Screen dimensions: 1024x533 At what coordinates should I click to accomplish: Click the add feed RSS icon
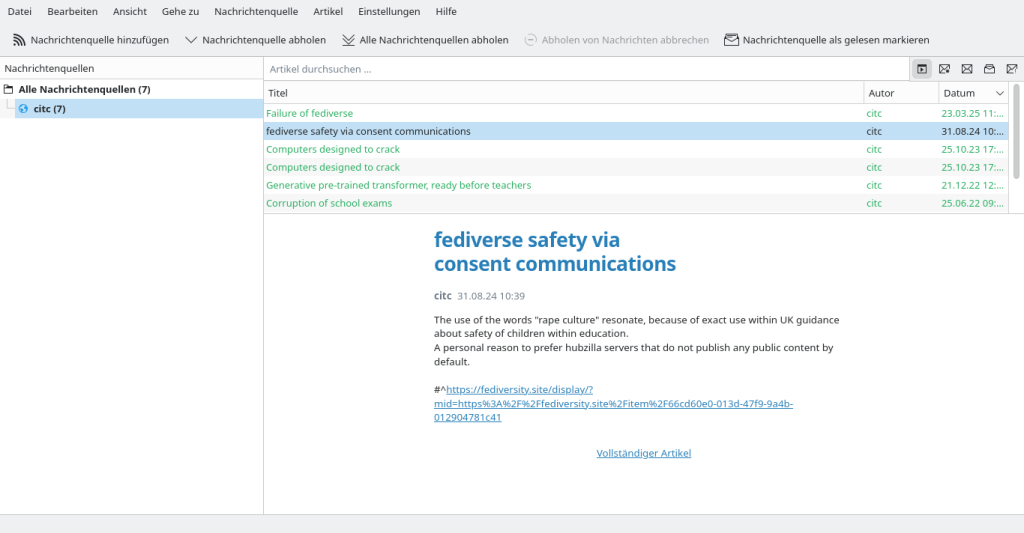(19, 40)
